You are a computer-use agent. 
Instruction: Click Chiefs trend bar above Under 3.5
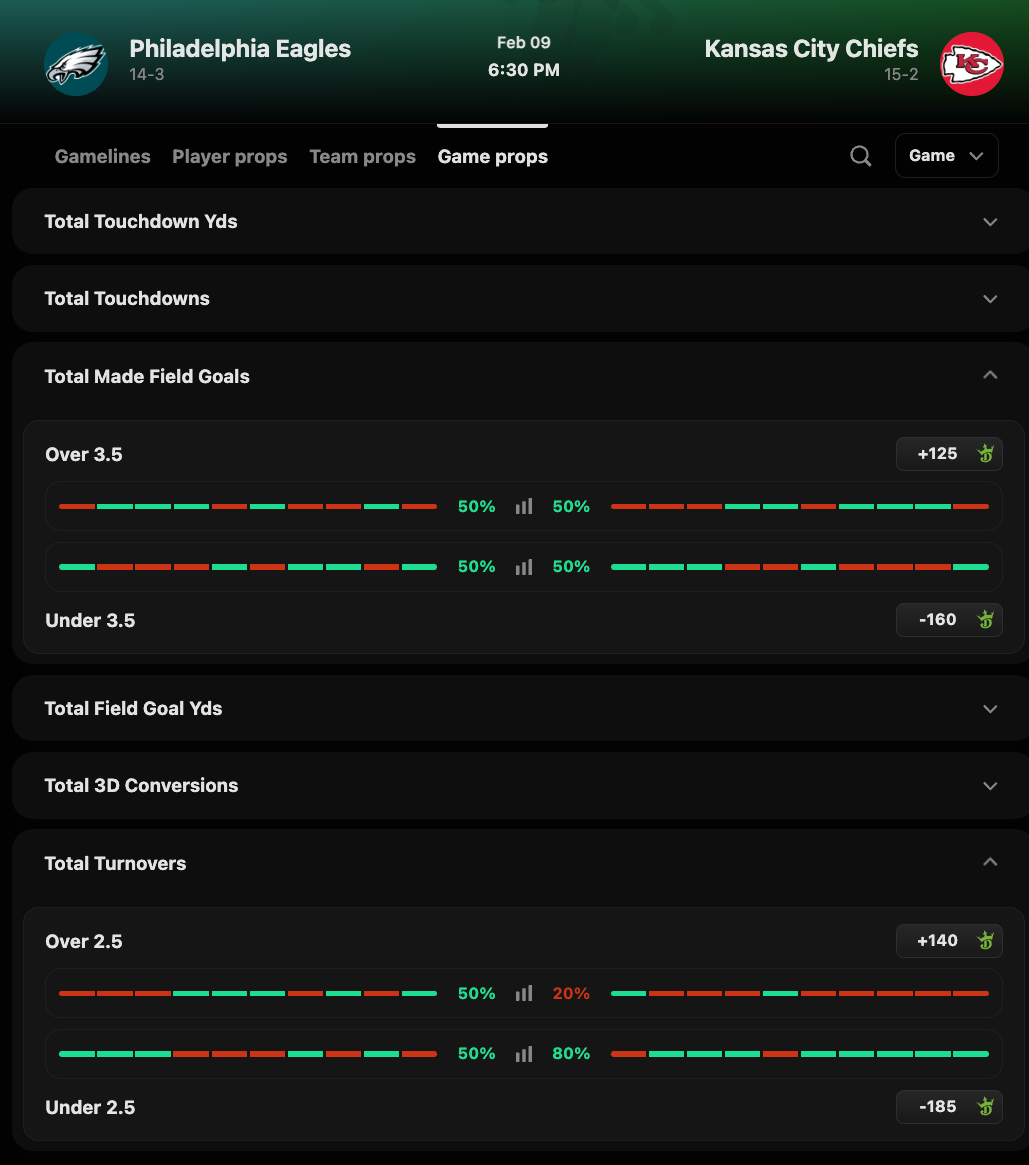[799, 567]
